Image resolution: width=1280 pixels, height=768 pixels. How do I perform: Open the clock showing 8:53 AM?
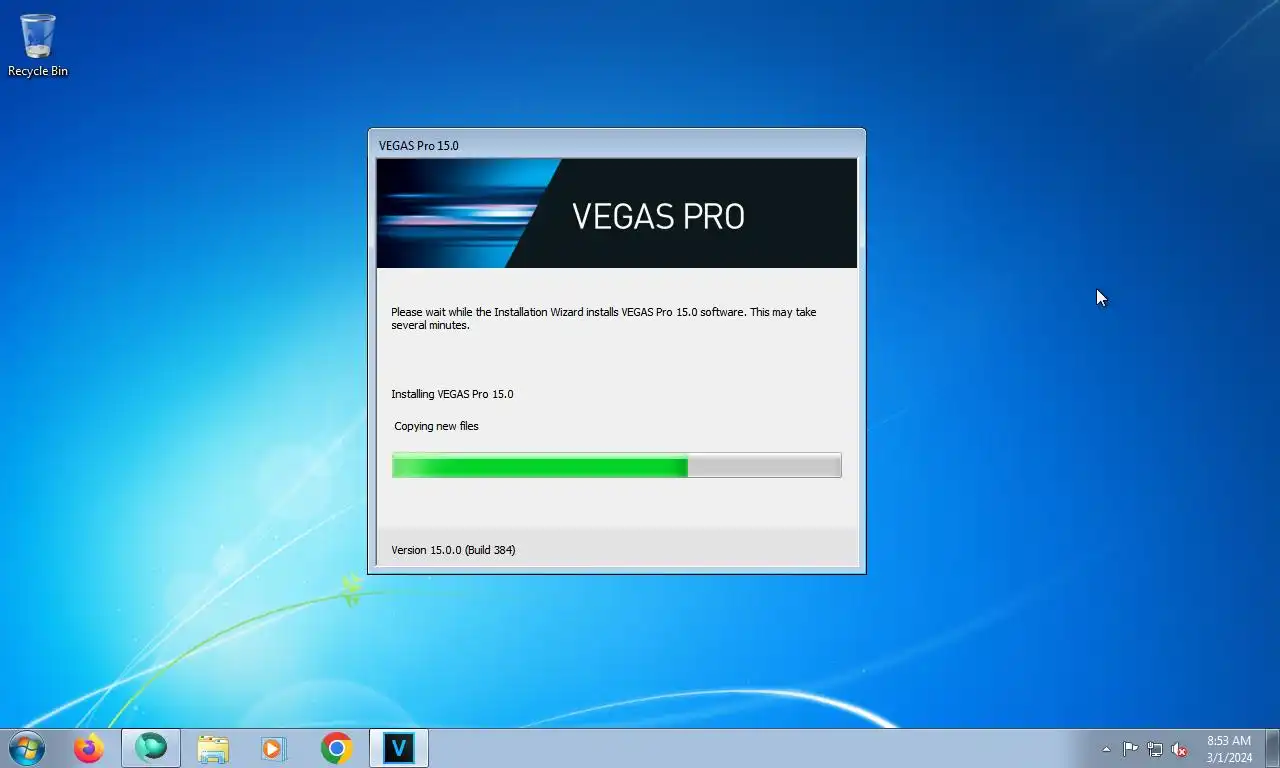[x=1229, y=749]
